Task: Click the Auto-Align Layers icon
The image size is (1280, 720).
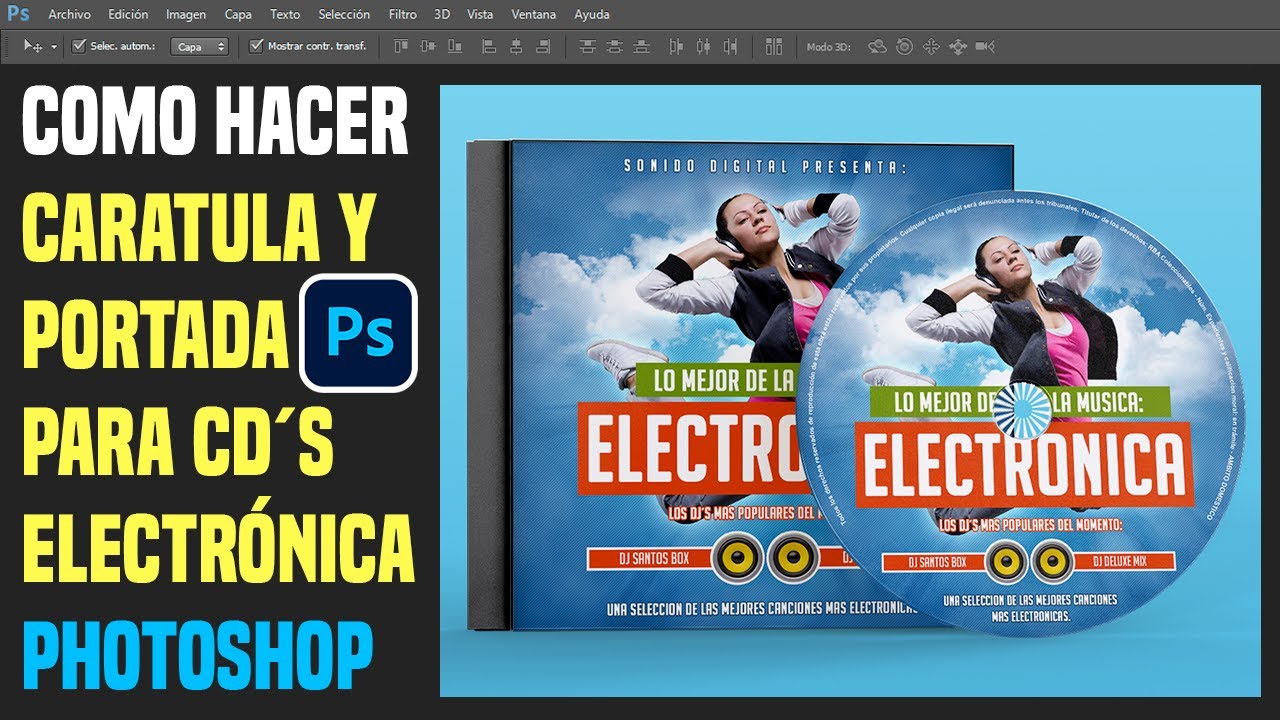Action: point(773,46)
